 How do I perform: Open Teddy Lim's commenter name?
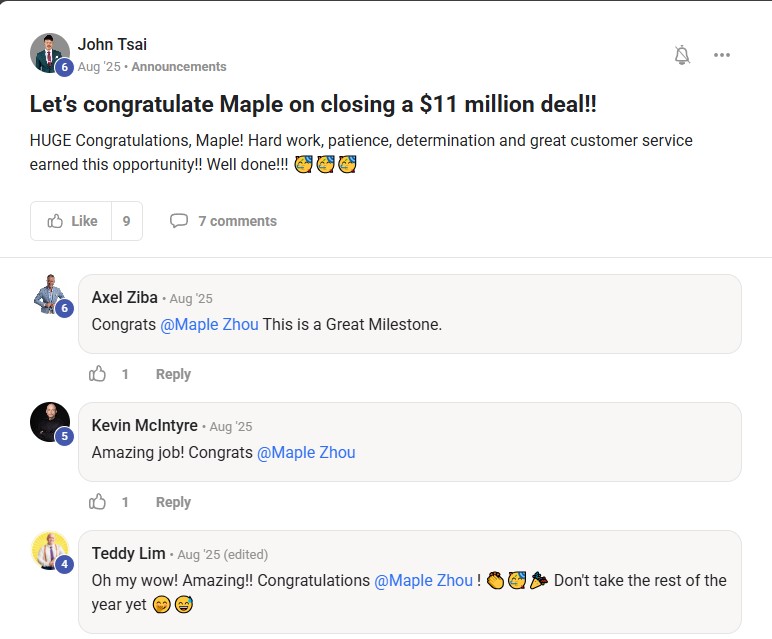(128, 553)
